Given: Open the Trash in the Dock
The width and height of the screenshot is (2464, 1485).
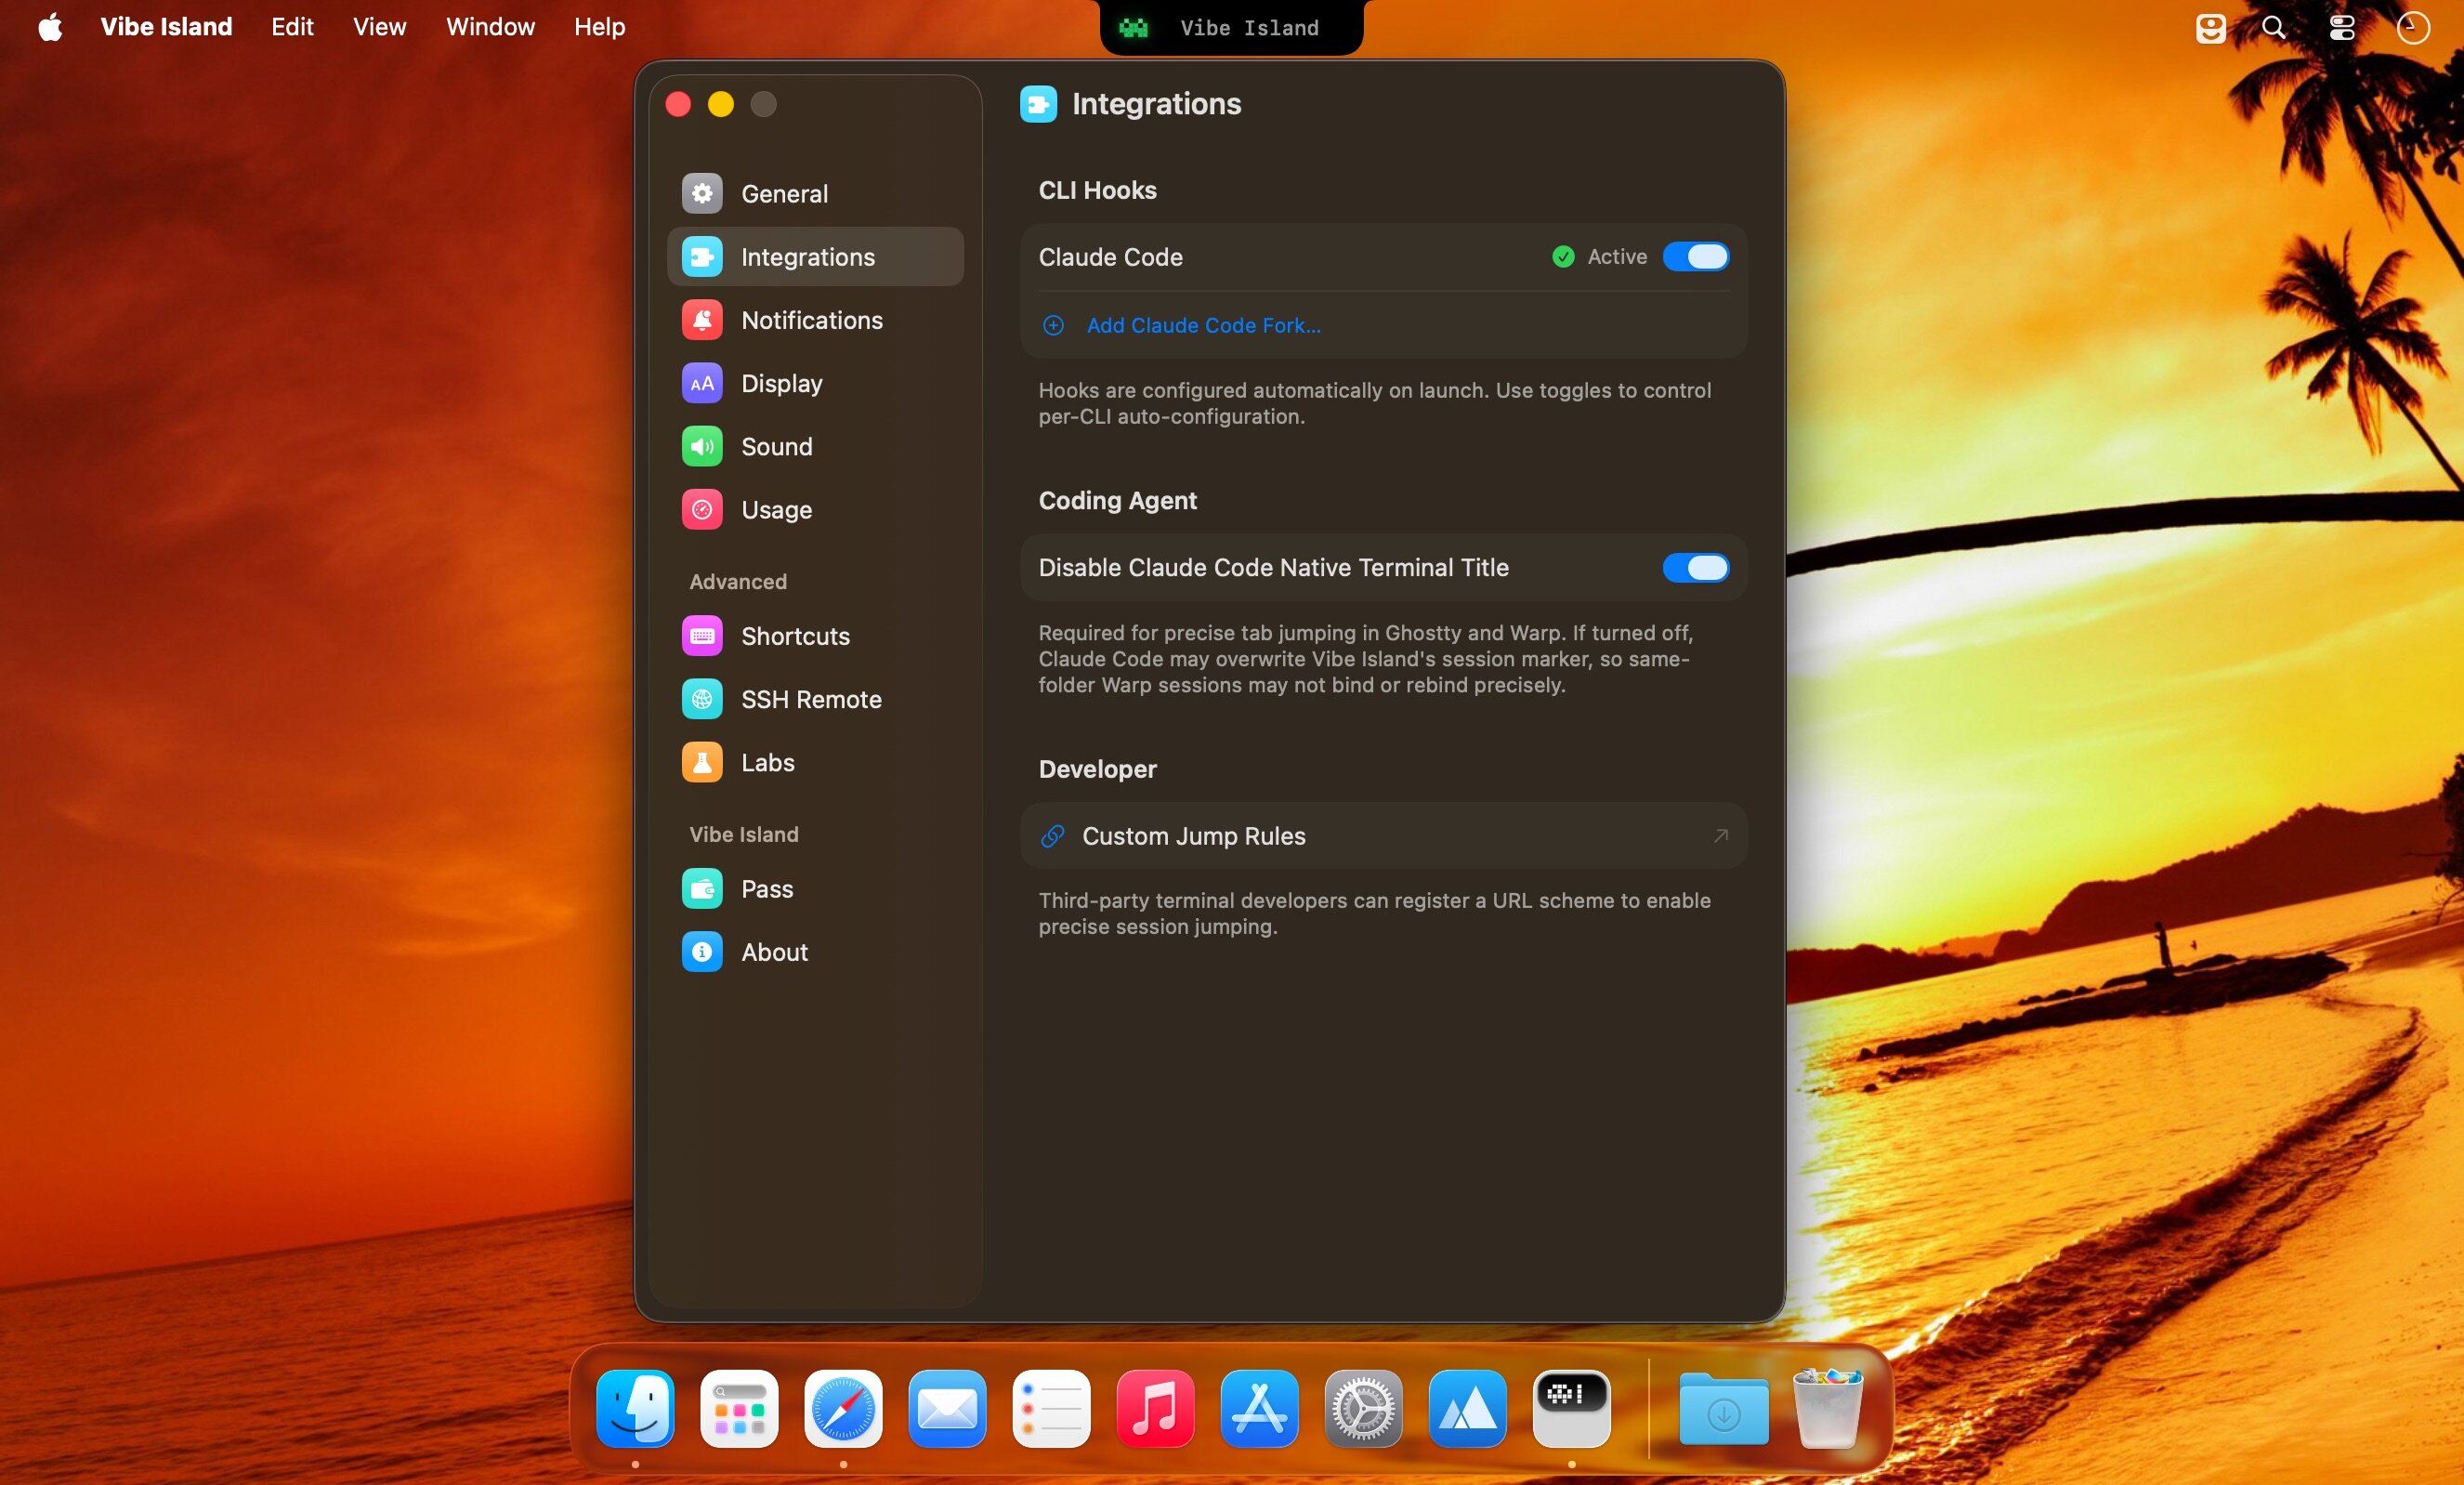Looking at the screenshot, I should (x=1827, y=1408).
